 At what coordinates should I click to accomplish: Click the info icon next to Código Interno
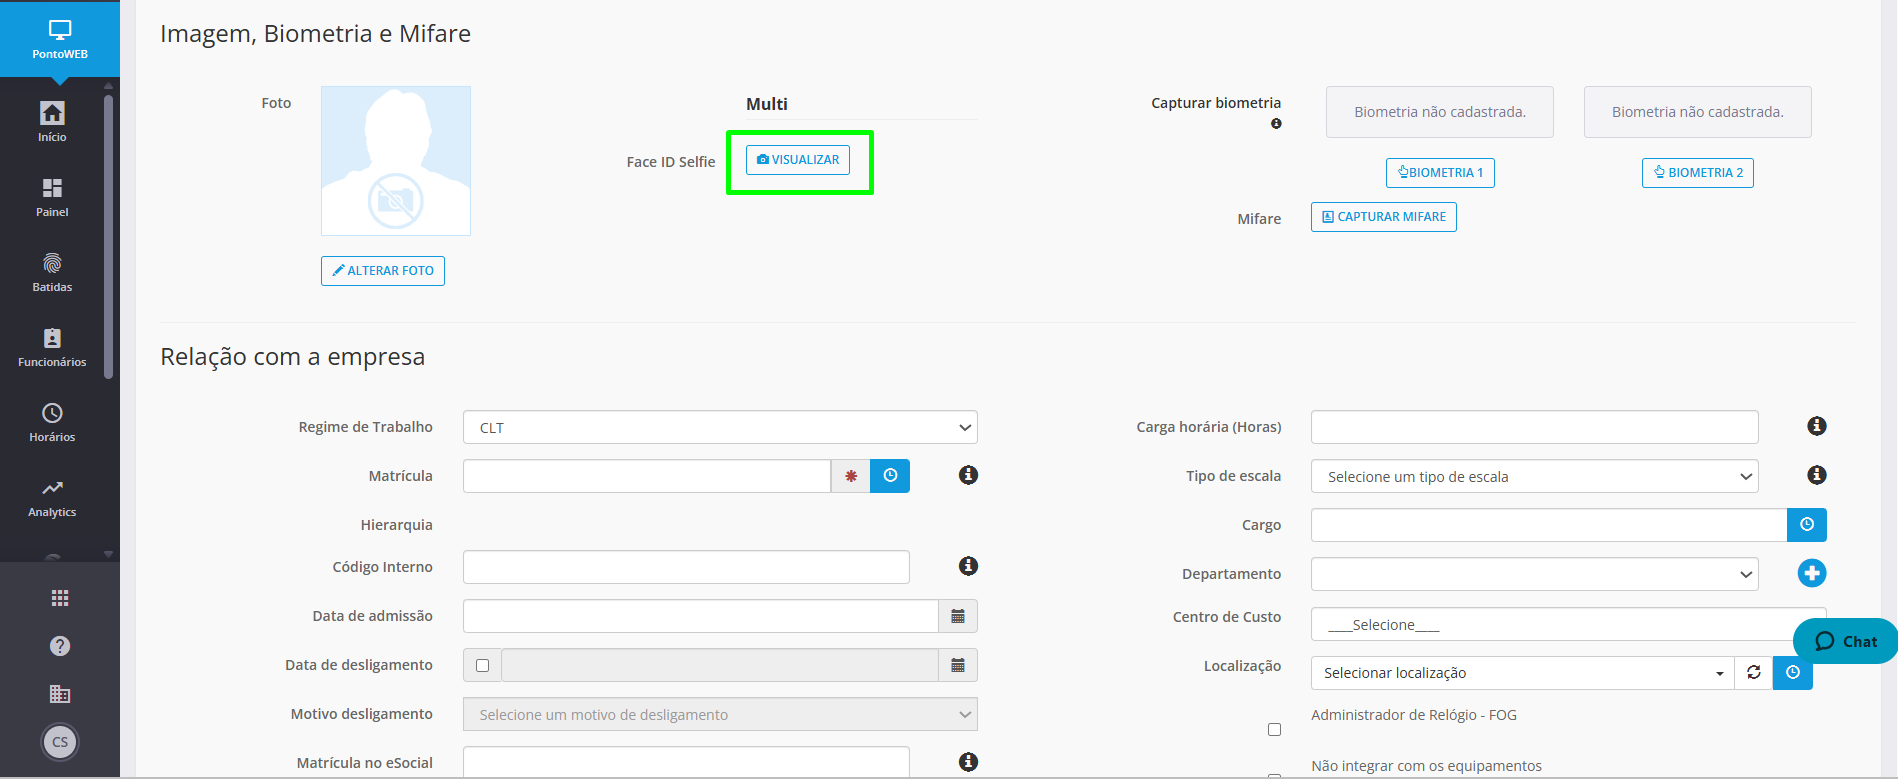(968, 566)
